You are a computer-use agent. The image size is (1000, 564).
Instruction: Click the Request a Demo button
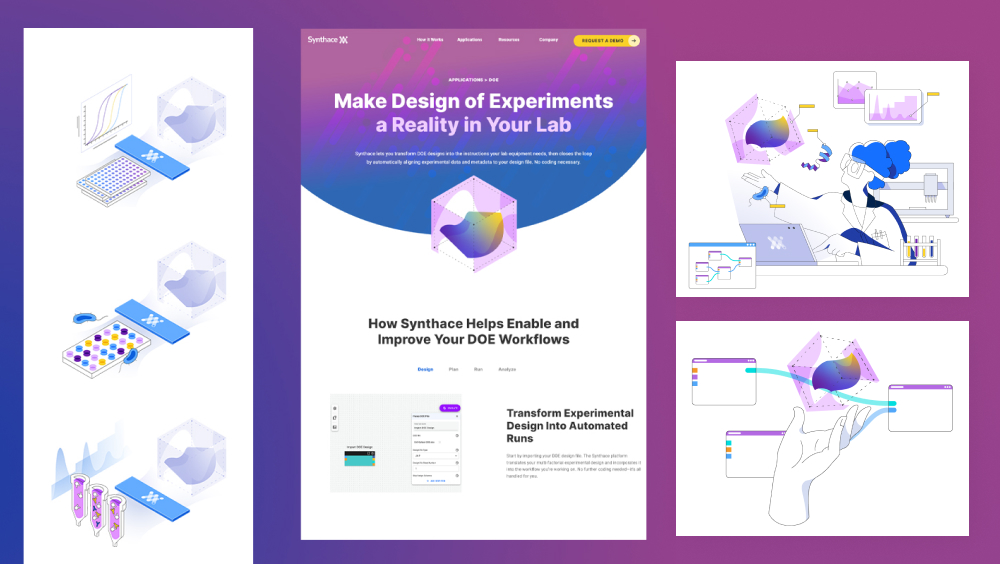tap(606, 40)
